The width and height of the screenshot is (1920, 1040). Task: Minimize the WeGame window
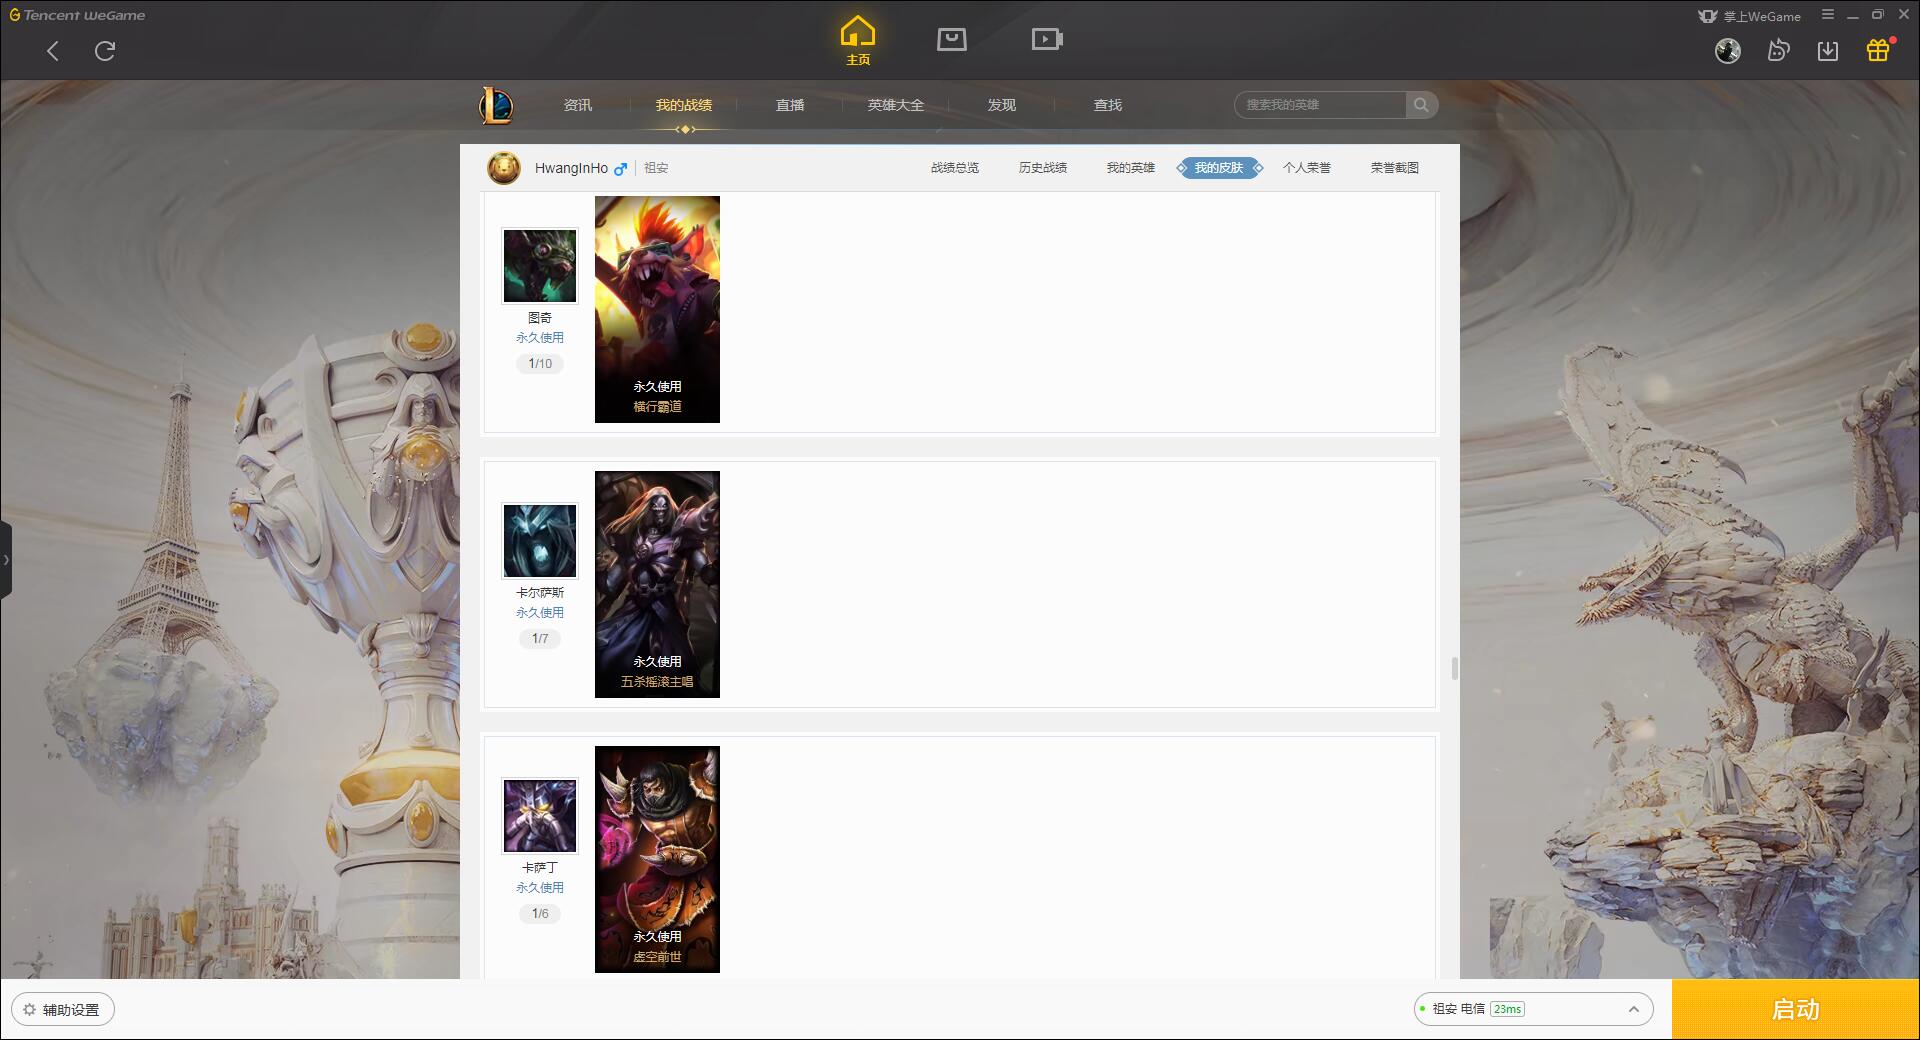click(1853, 15)
